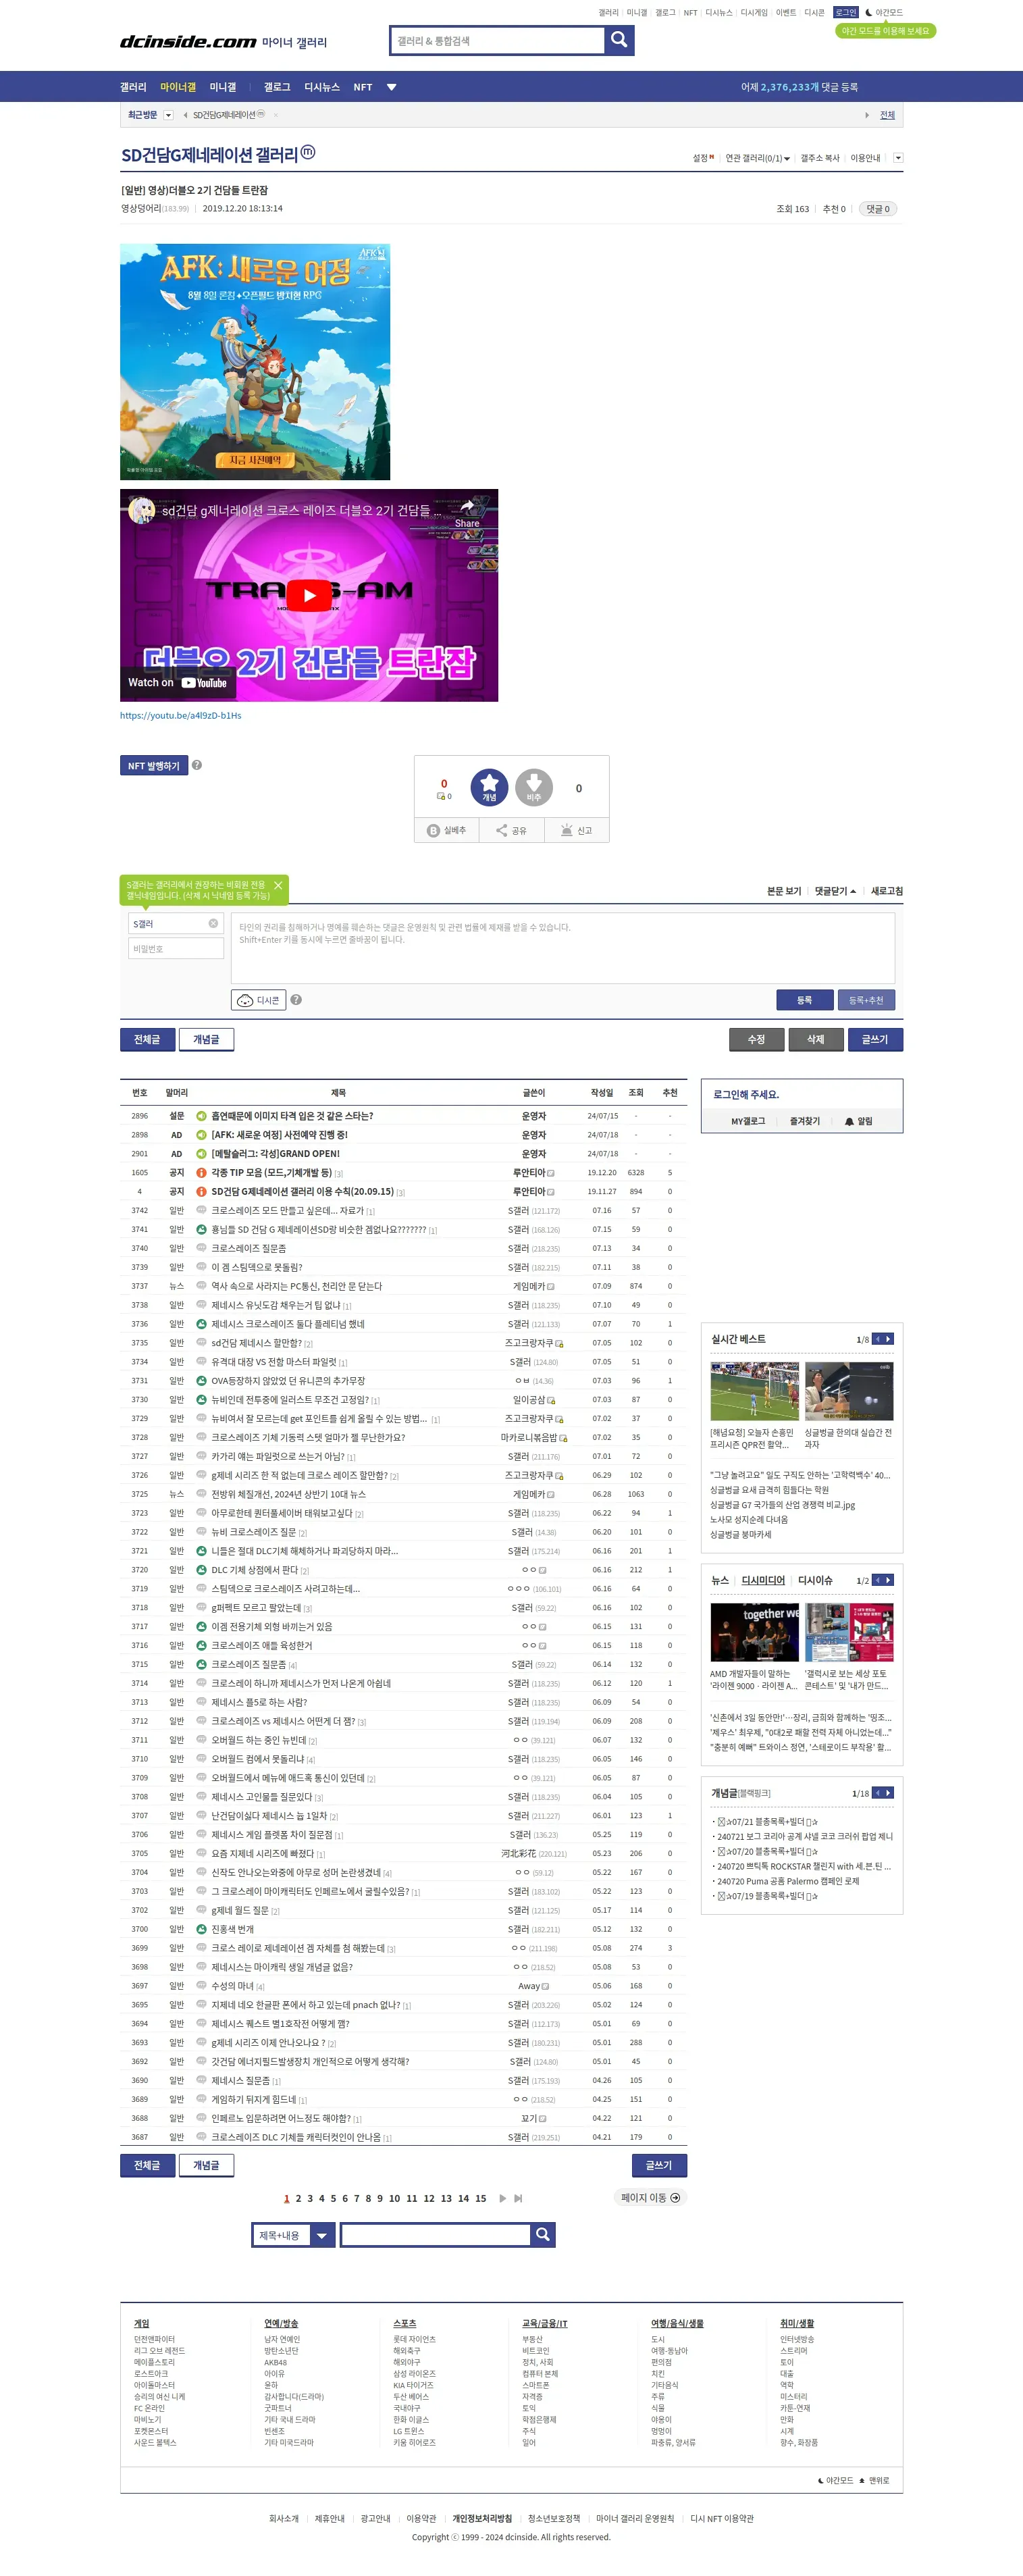Click the 비추 downvote arrow button
Screen dimensions: 1023x2576
click(x=534, y=787)
